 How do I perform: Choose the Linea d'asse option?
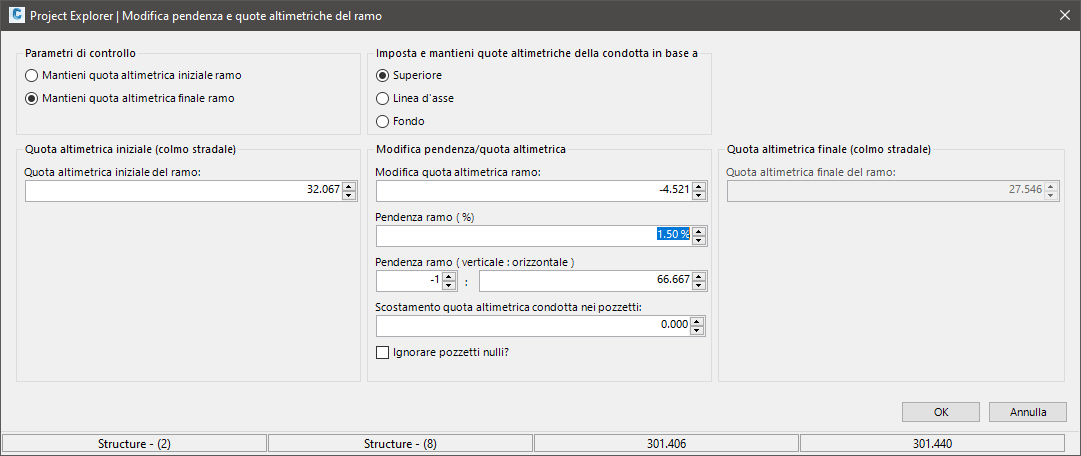tap(383, 98)
